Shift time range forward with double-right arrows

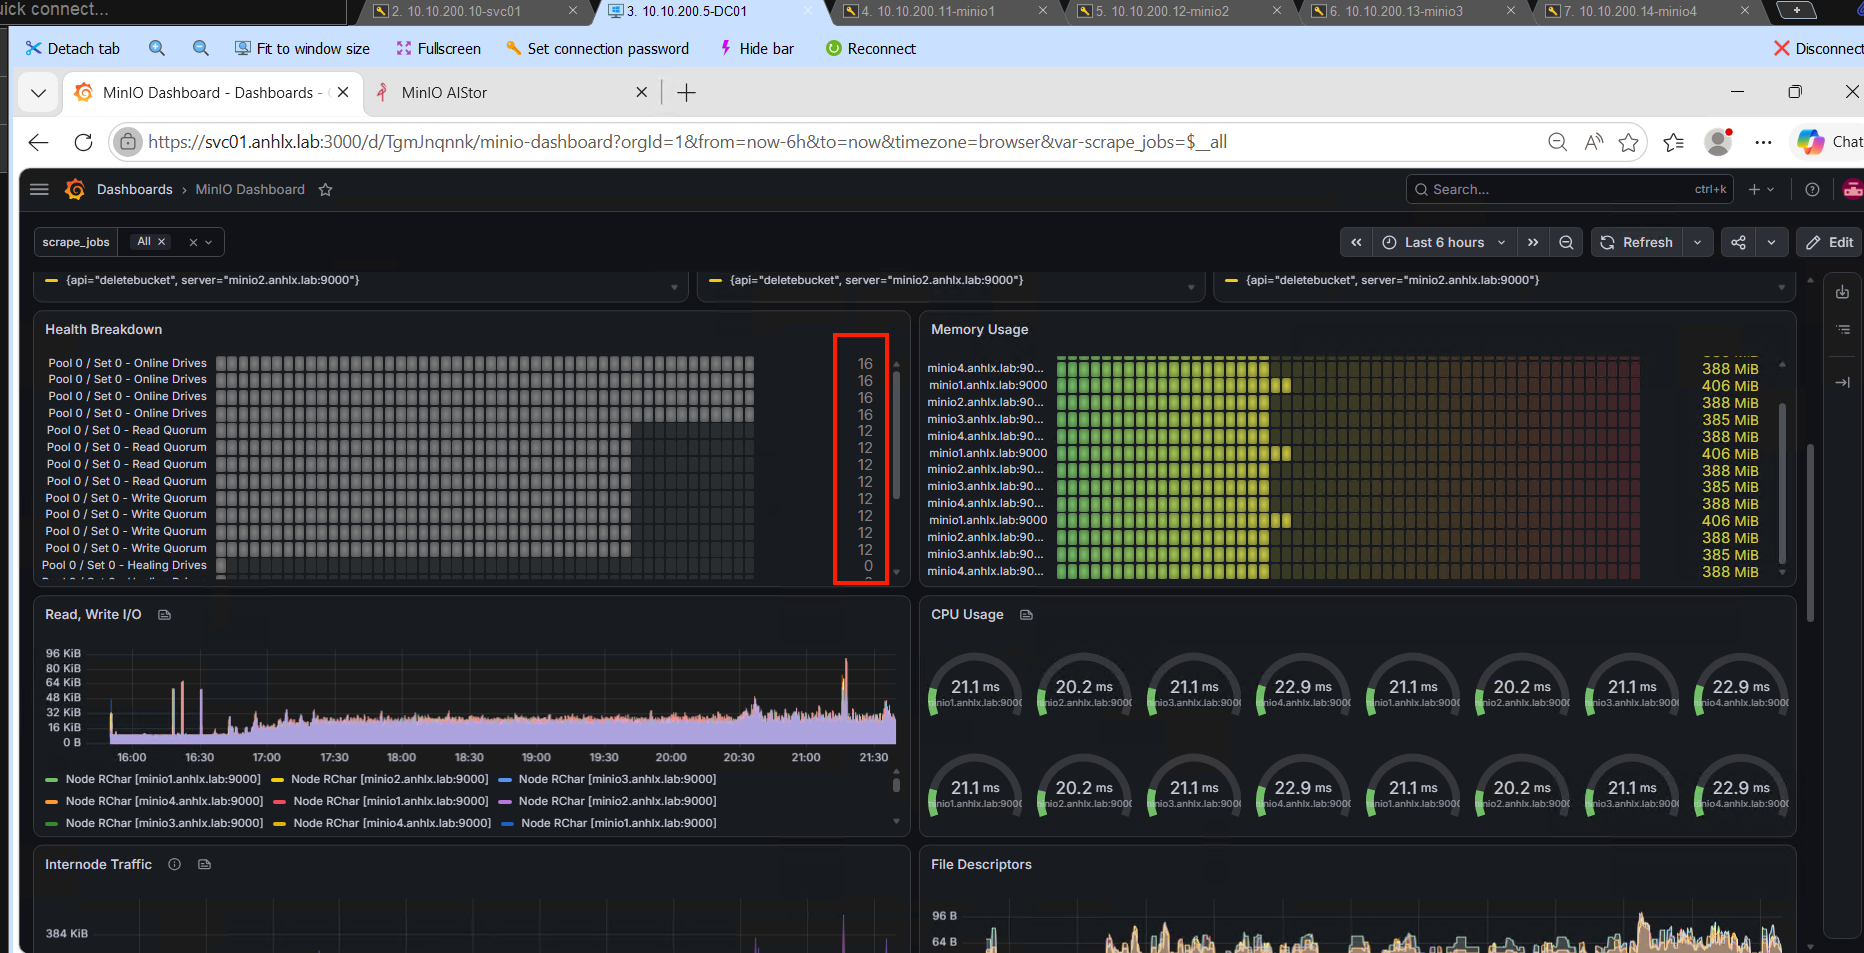[x=1533, y=242]
